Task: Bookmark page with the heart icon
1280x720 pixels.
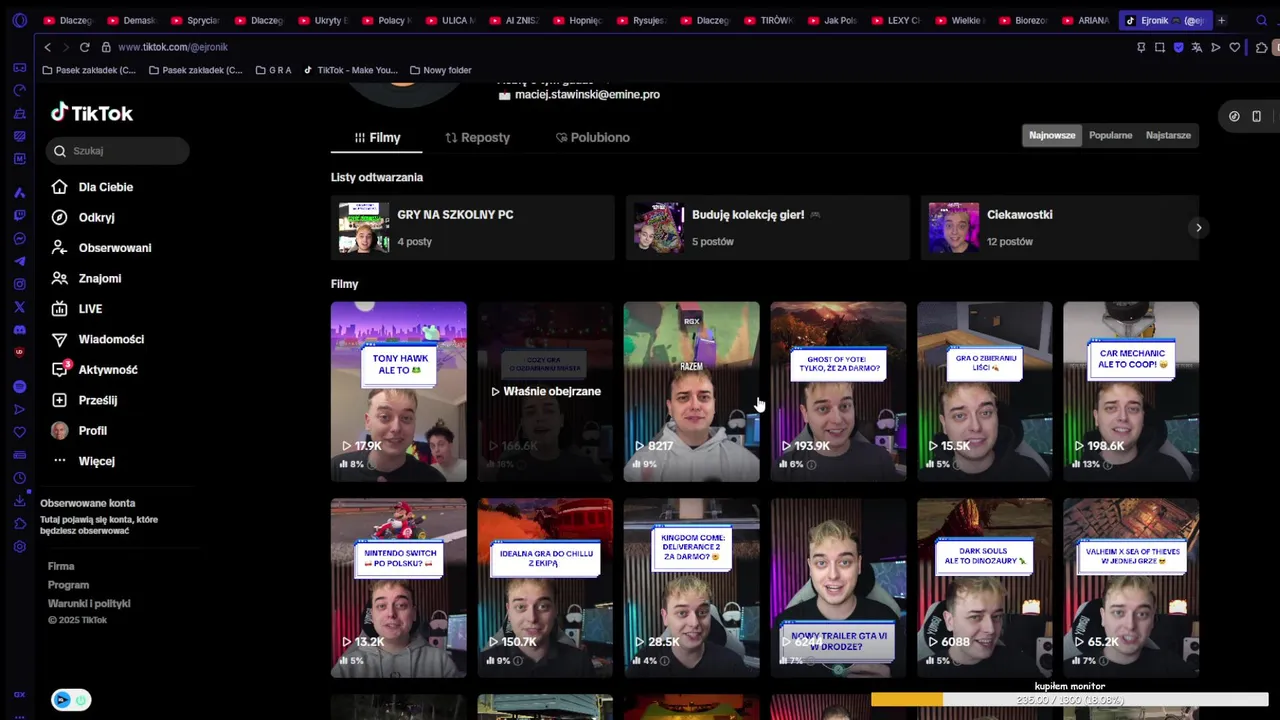Action: [1235, 47]
